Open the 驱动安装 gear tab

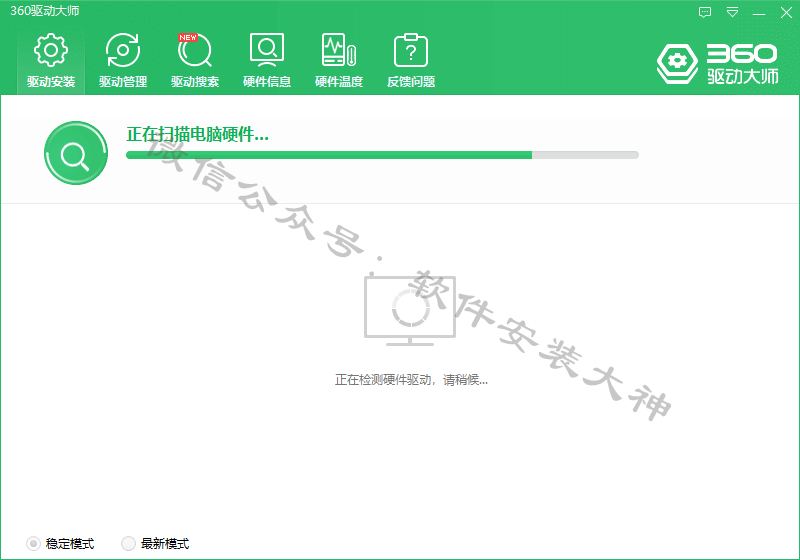pyautogui.click(x=51, y=61)
